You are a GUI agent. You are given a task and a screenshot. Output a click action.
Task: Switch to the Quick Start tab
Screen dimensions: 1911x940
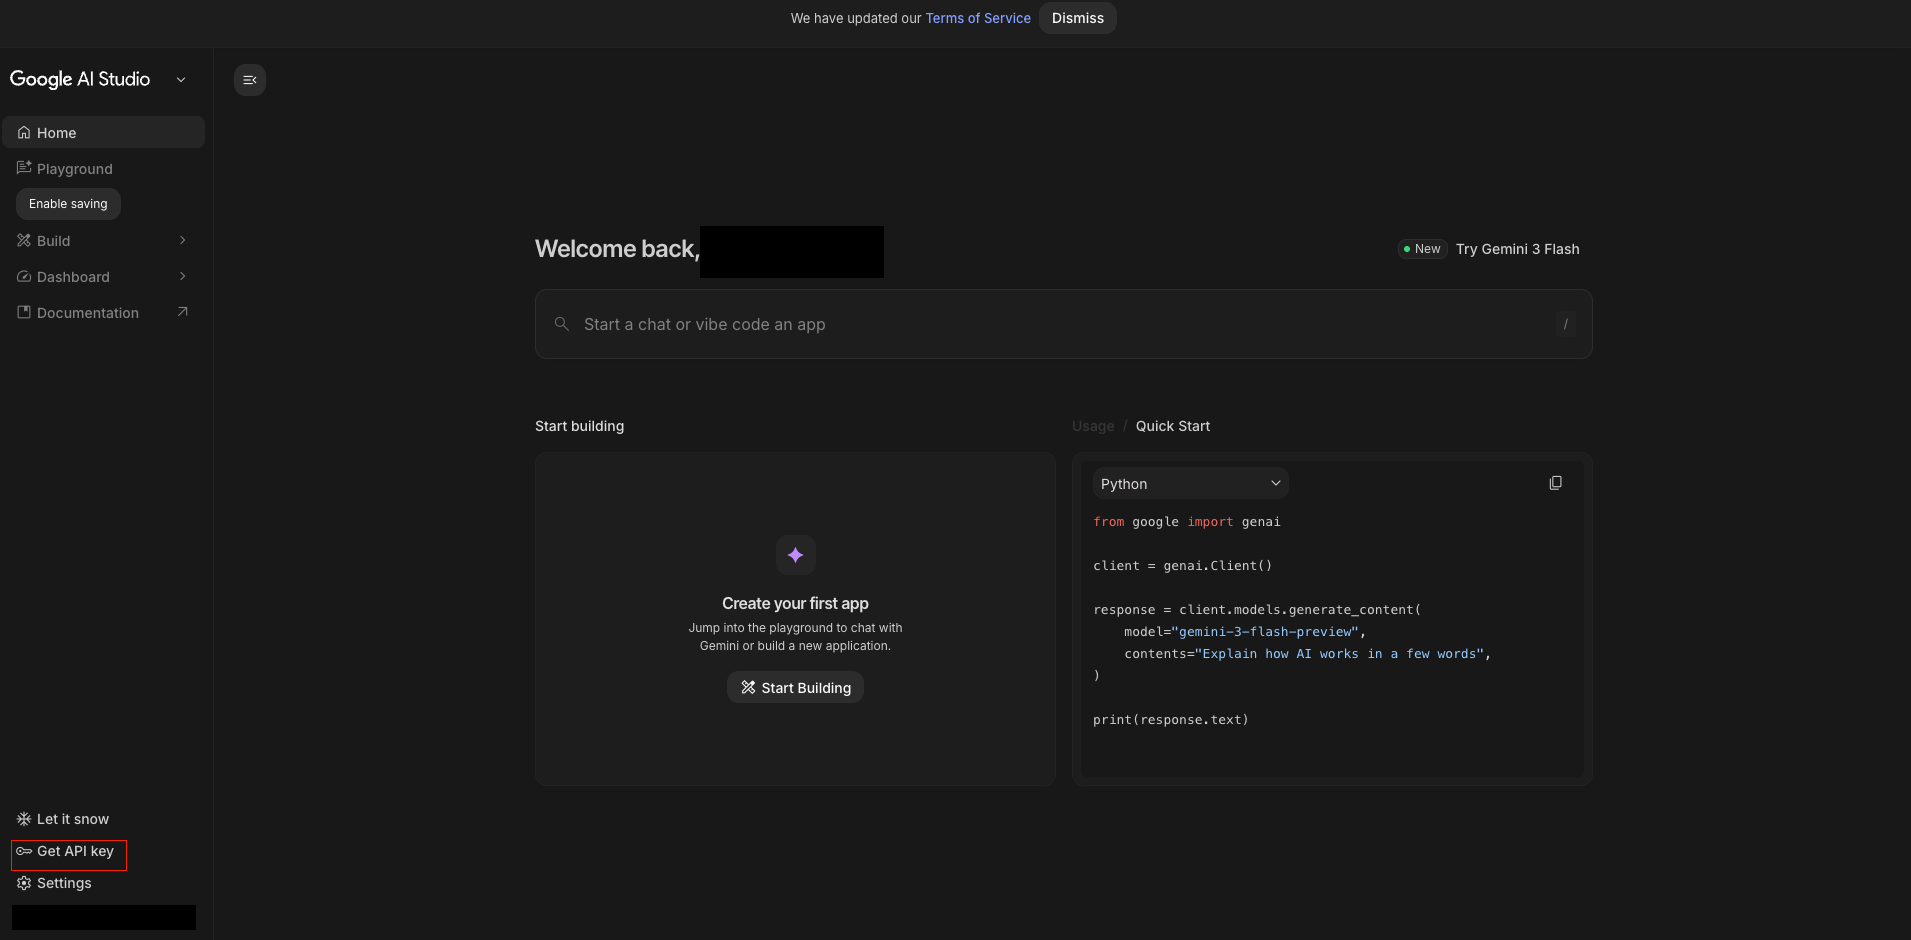click(1173, 426)
